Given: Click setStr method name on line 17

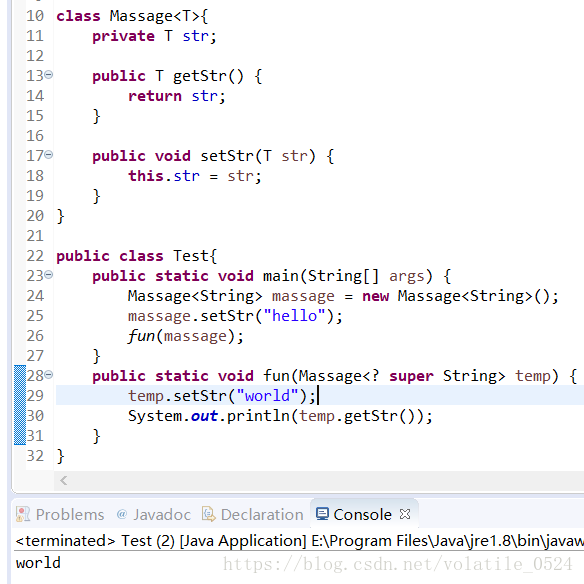Looking at the screenshot, I should pos(227,156).
